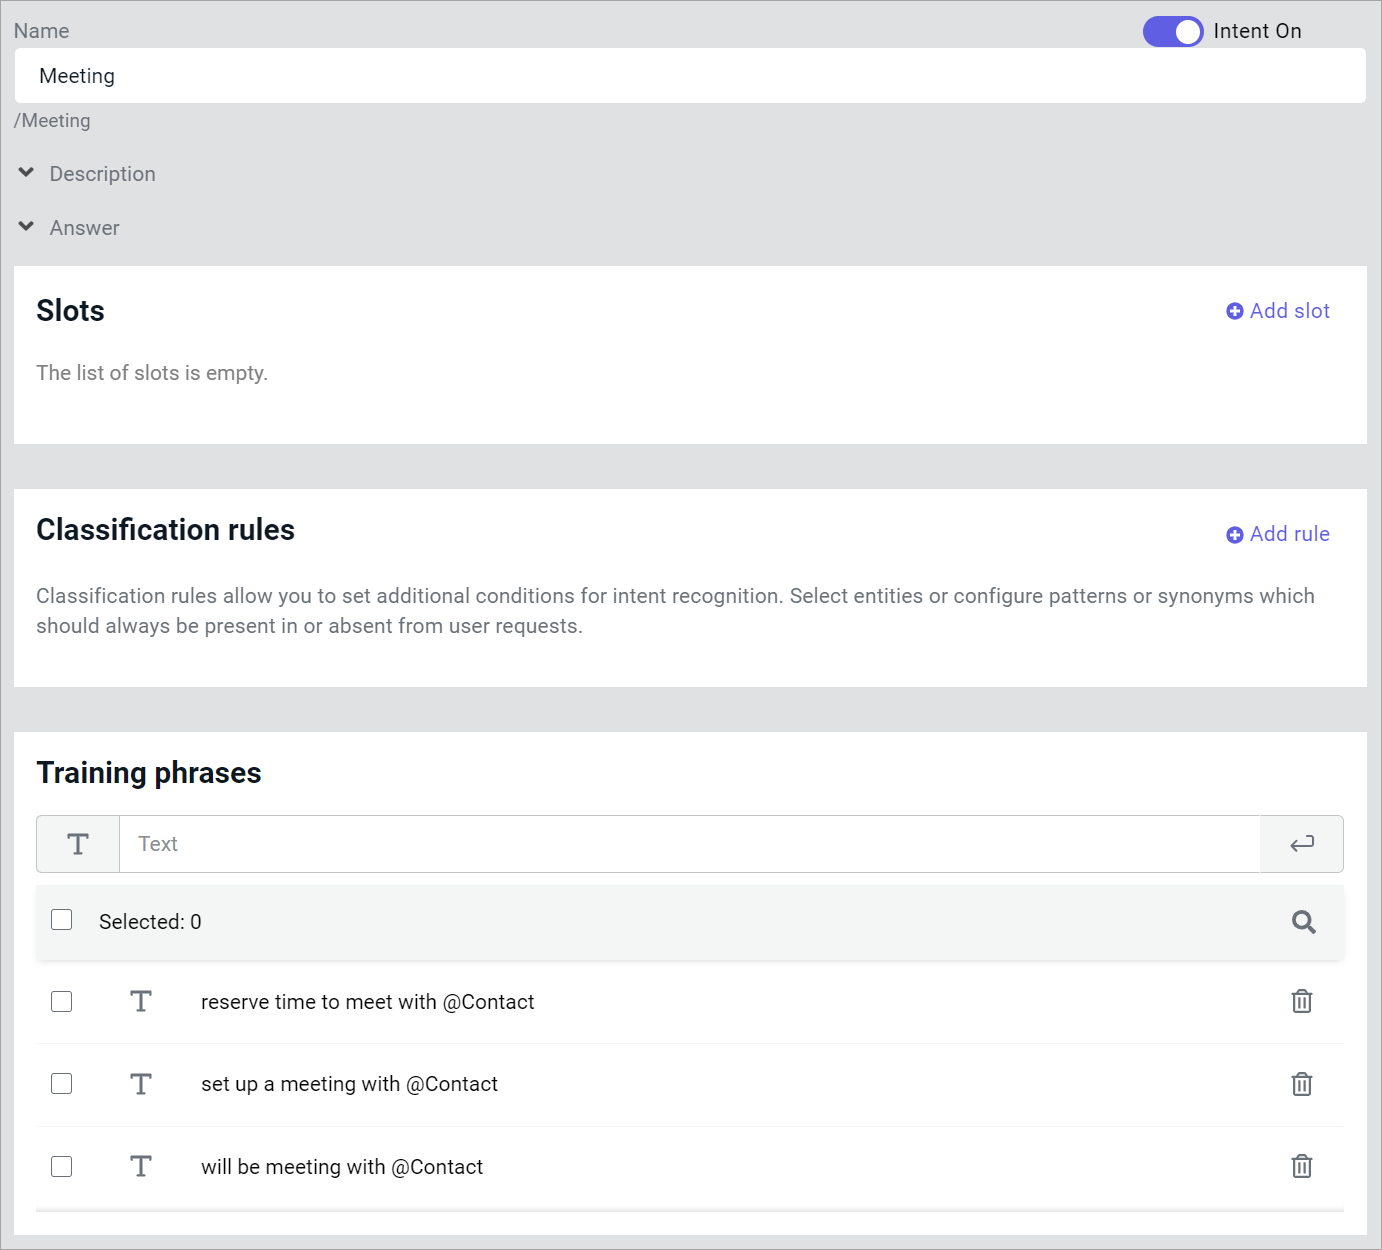The image size is (1382, 1250).
Task: Open search in the training phrases list
Action: tap(1303, 921)
